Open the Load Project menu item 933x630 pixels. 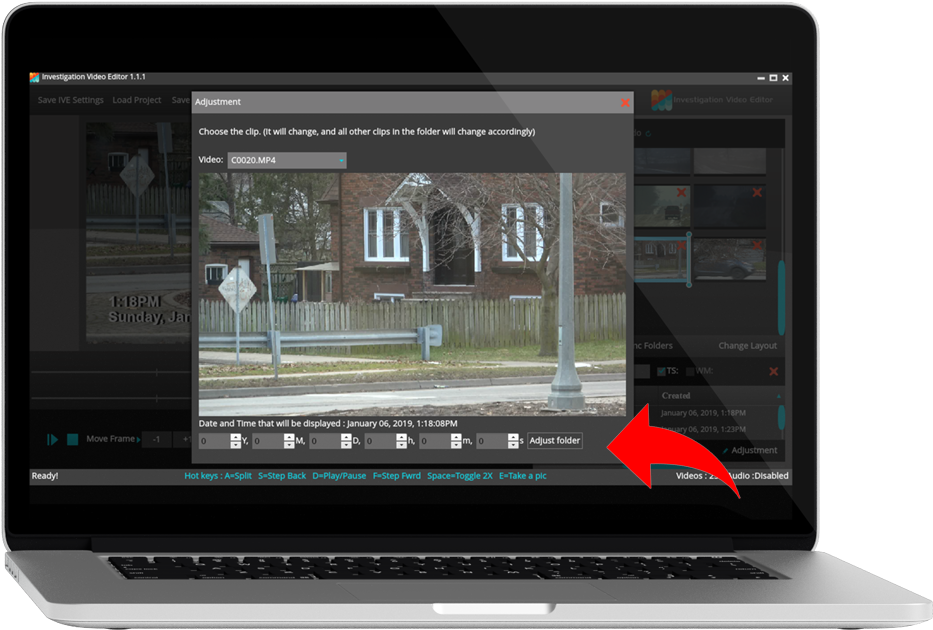click(137, 100)
